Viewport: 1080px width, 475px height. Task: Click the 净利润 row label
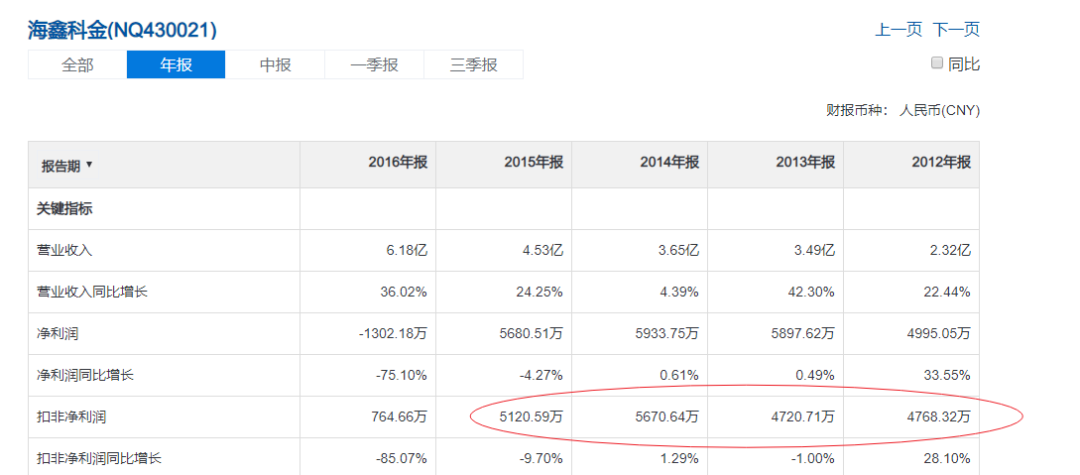pos(57,334)
